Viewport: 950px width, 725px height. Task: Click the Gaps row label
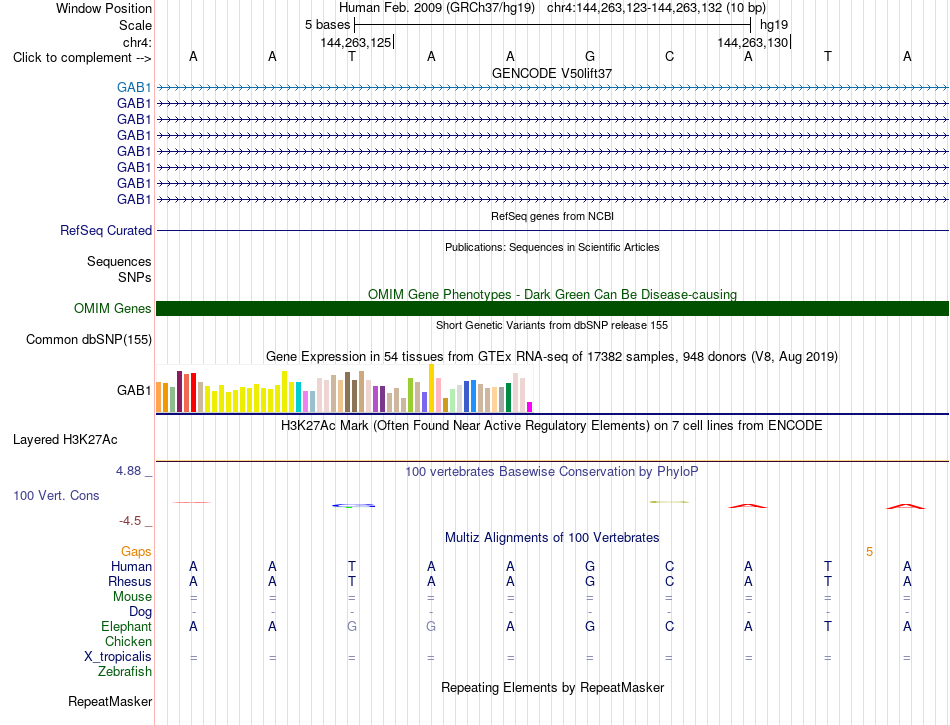(136, 551)
